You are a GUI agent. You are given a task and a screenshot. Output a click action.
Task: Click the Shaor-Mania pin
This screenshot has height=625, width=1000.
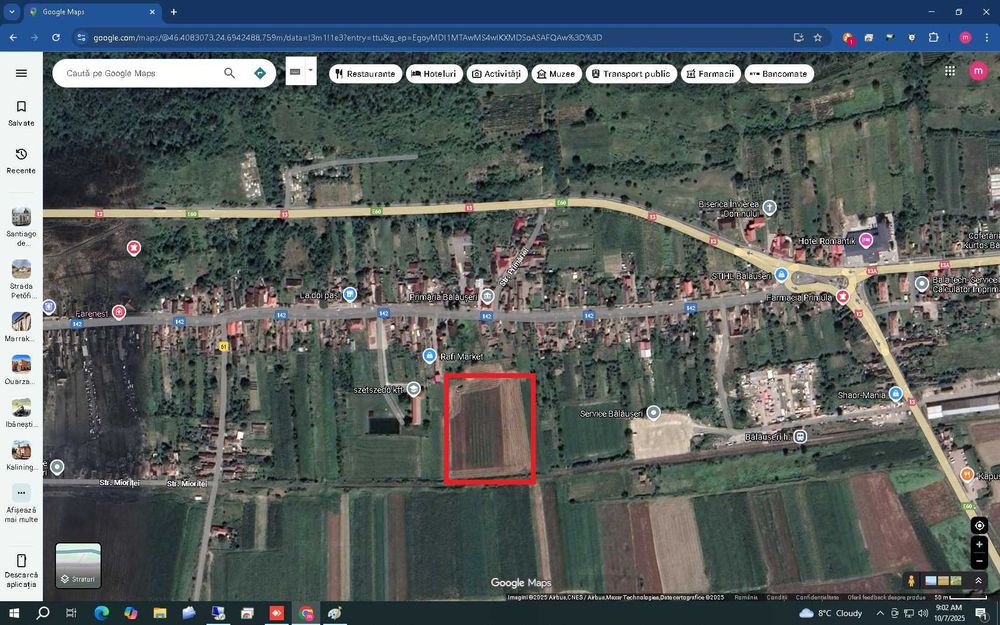click(895, 394)
